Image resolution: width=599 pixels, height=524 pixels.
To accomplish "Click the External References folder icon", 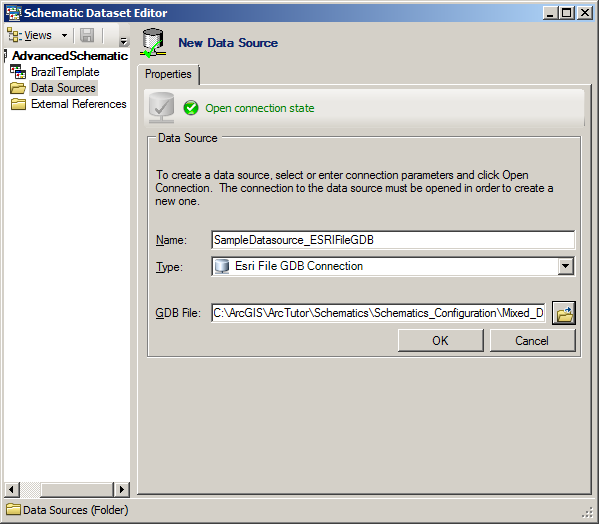I will tap(18, 104).
